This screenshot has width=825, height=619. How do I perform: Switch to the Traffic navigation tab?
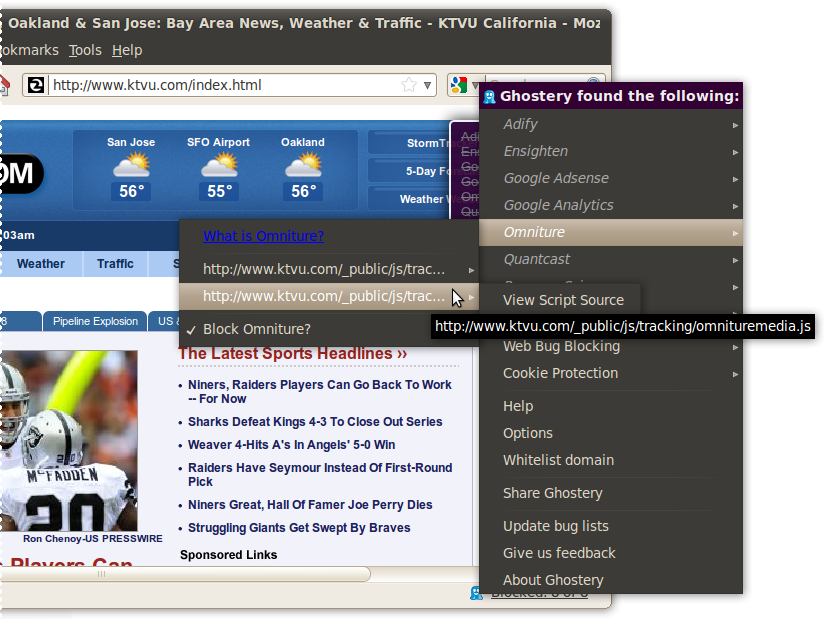(x=115, y=264)
